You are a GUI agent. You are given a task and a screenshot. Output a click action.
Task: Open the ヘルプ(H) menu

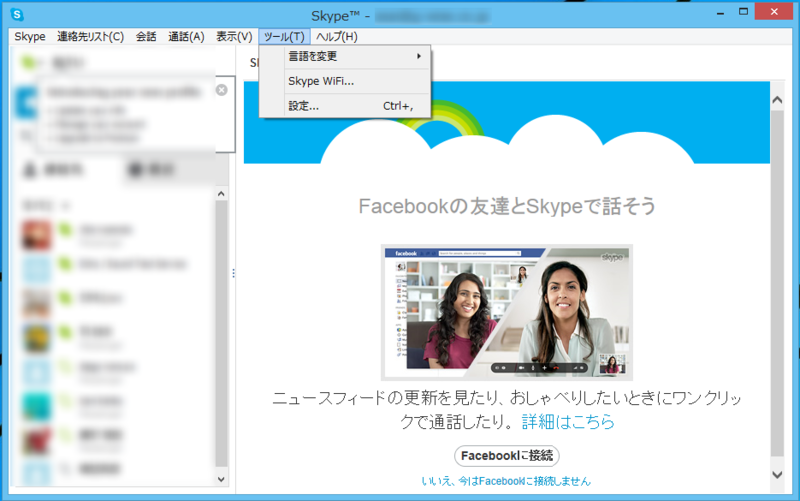point(337,37)
